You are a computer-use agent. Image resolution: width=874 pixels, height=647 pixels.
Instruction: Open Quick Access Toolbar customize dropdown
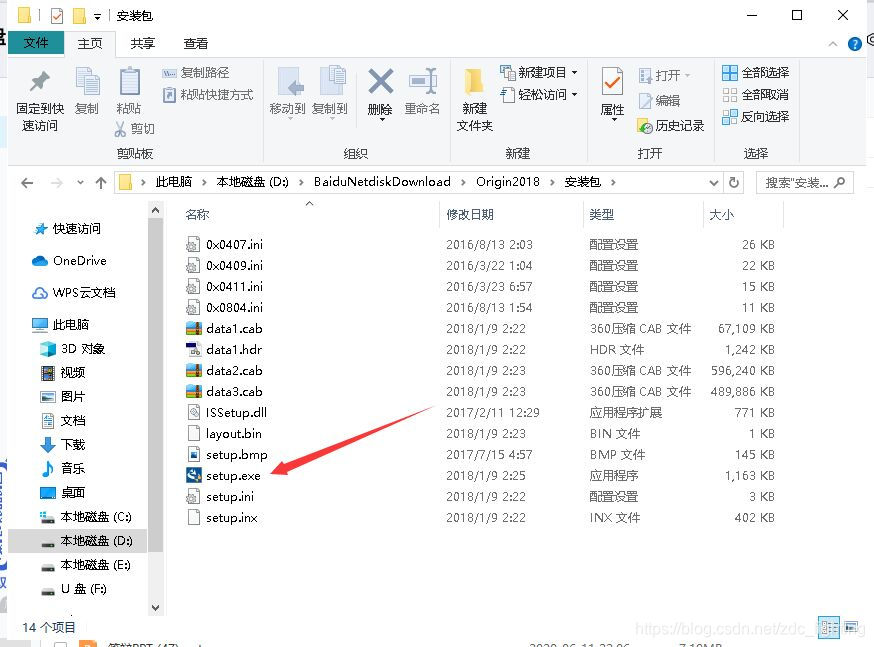(x=98, y=17)
